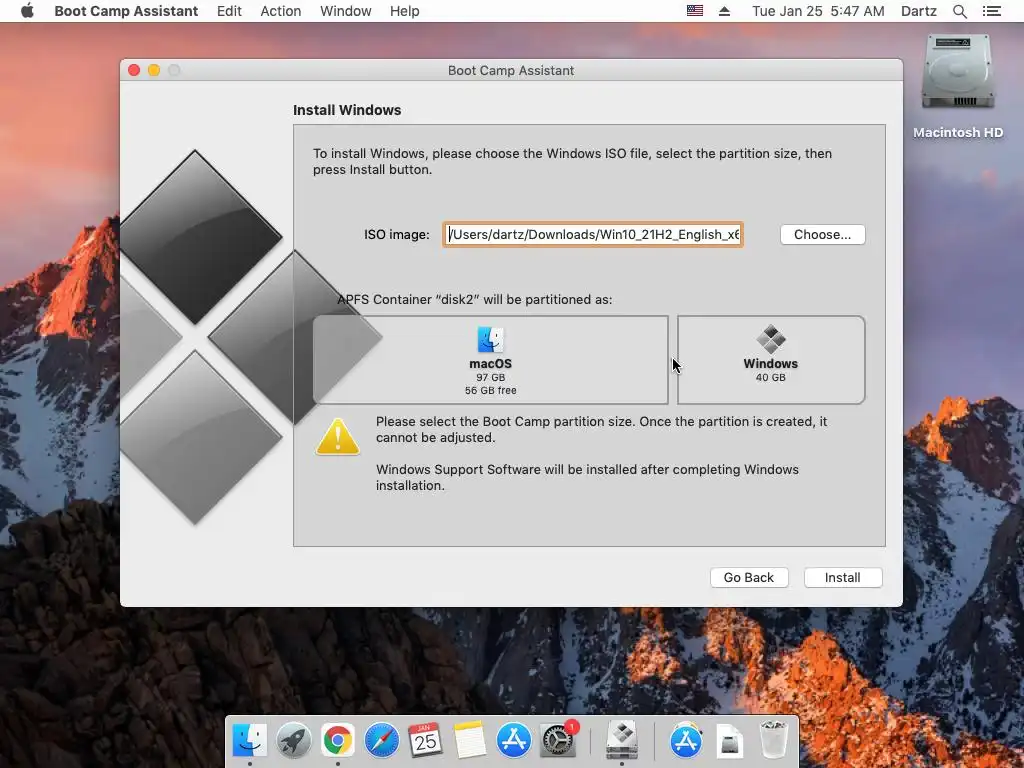Click the US flag input source icon
Image resolution: width=1024 pixels, height=768 pixels.
pyautogui.click(x=695, y=11)
